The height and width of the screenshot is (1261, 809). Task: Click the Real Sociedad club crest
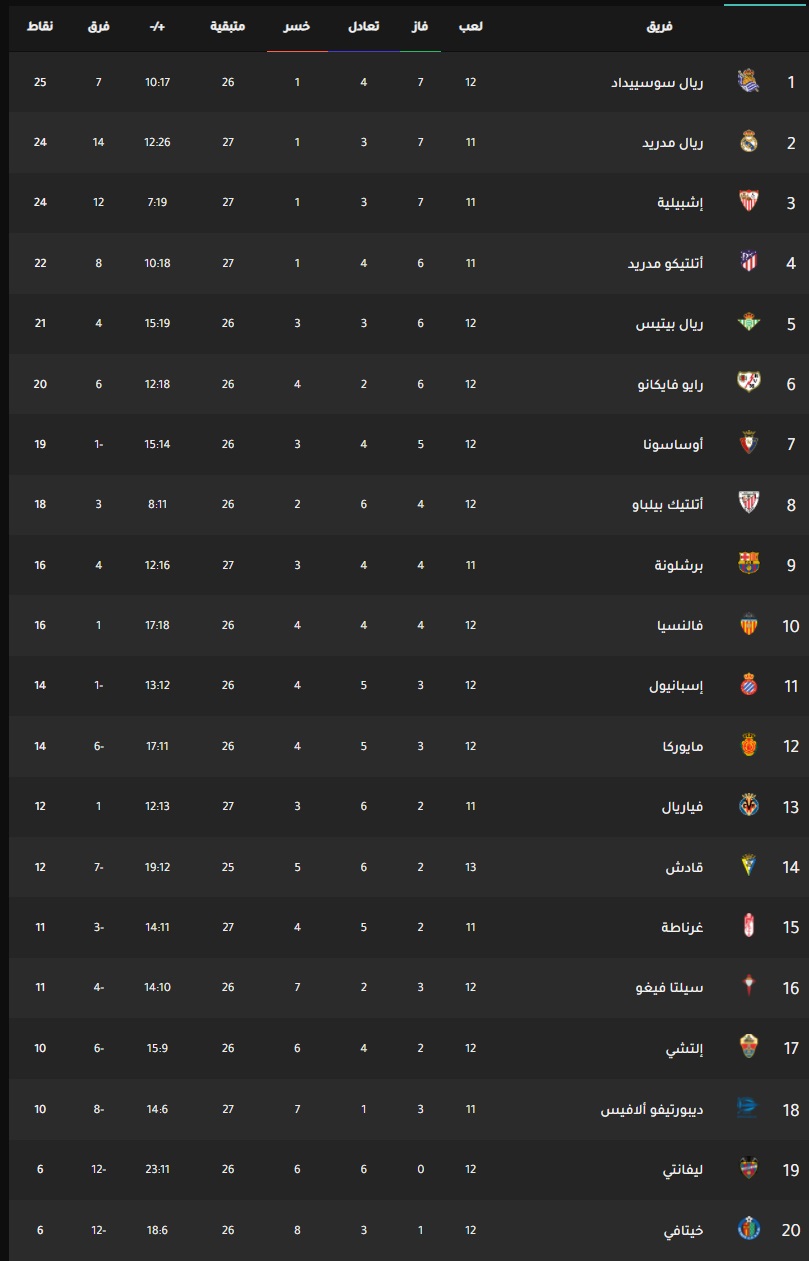(x=748, y=81)
